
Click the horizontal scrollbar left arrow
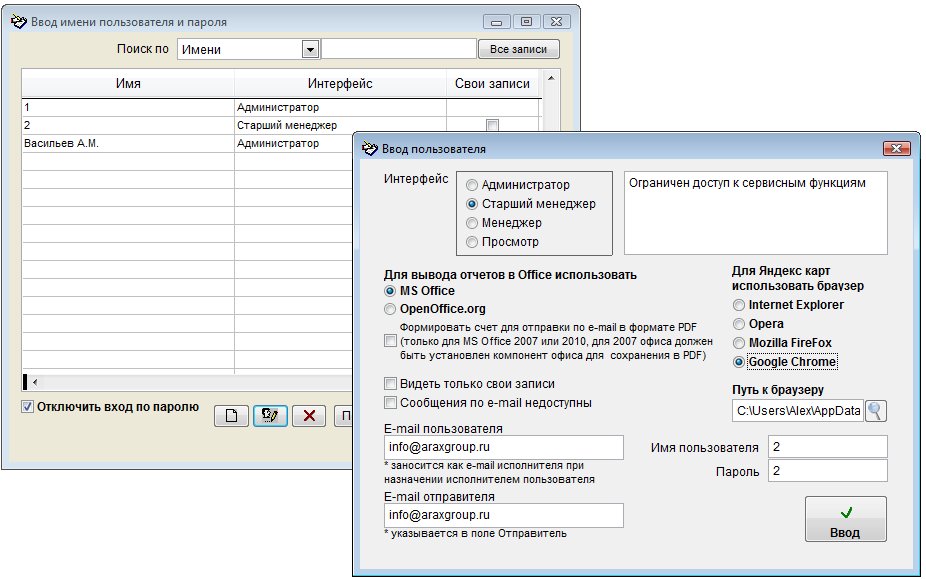[x=35, y=382]
